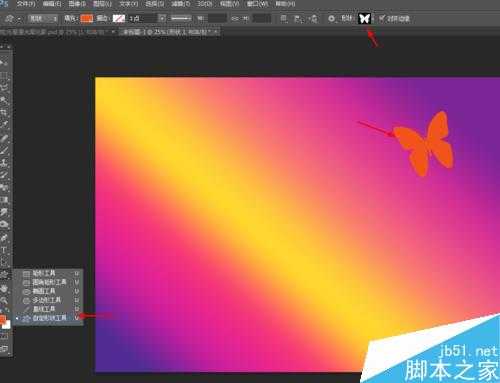This screenshot has height=383, width=500.
Task: Choose 直线工具 in the shape flyout
Action: [49, 309]
